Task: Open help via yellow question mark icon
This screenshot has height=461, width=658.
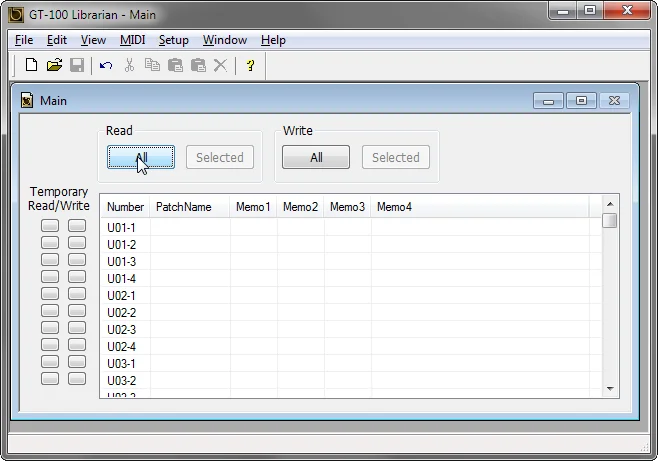Action: pyautogui.click(x=250, y=65)
